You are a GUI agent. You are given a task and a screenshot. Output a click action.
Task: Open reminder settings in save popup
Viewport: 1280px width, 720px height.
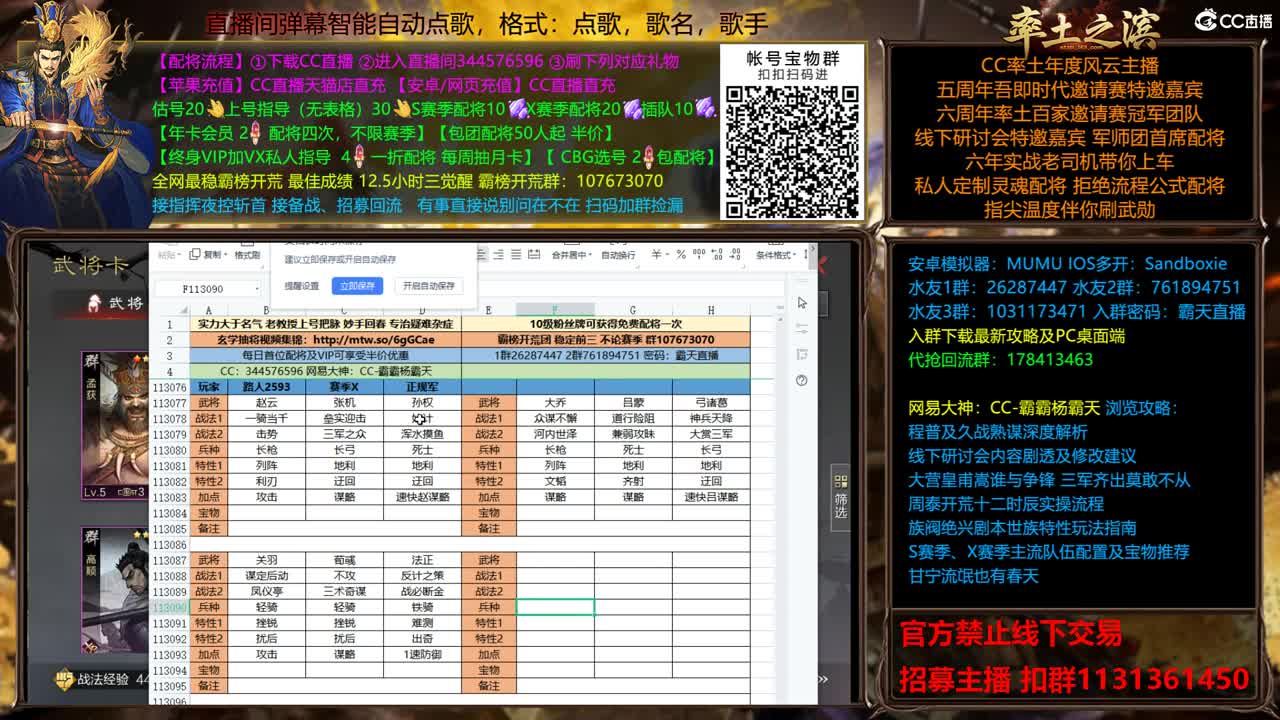(302, 286)
